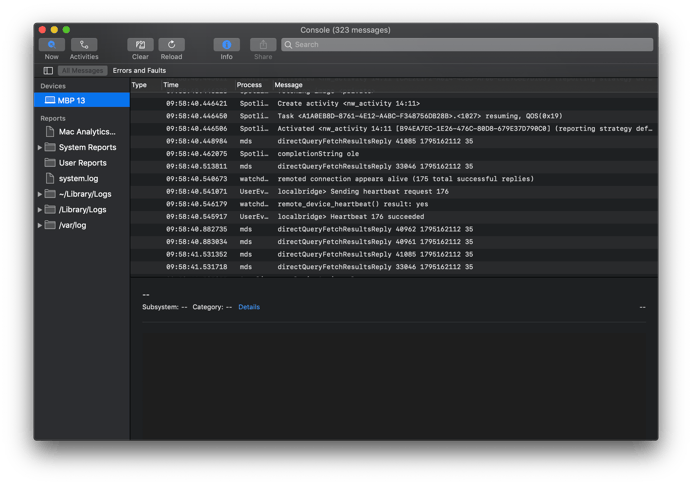Viewport: 692px width, 485px height.
Task: Click the Mac Analytics document icon
Action: (x=50, y=132)
